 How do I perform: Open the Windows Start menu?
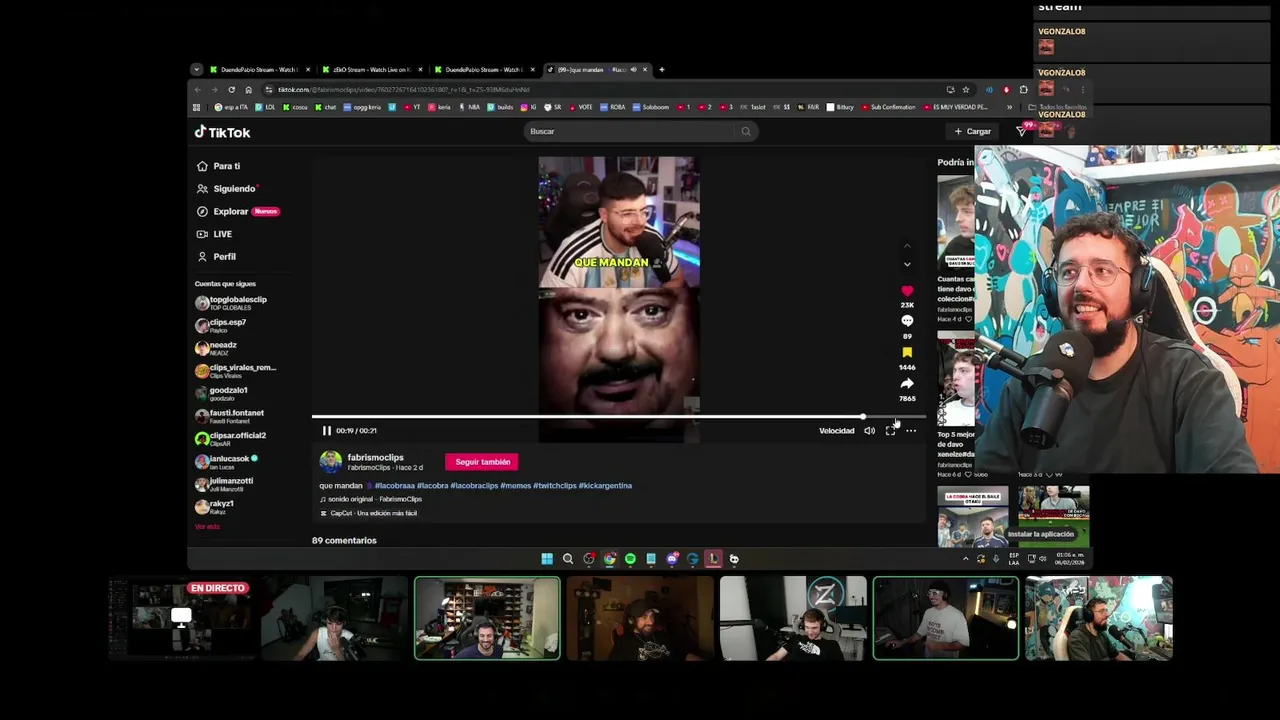(547, 559)
